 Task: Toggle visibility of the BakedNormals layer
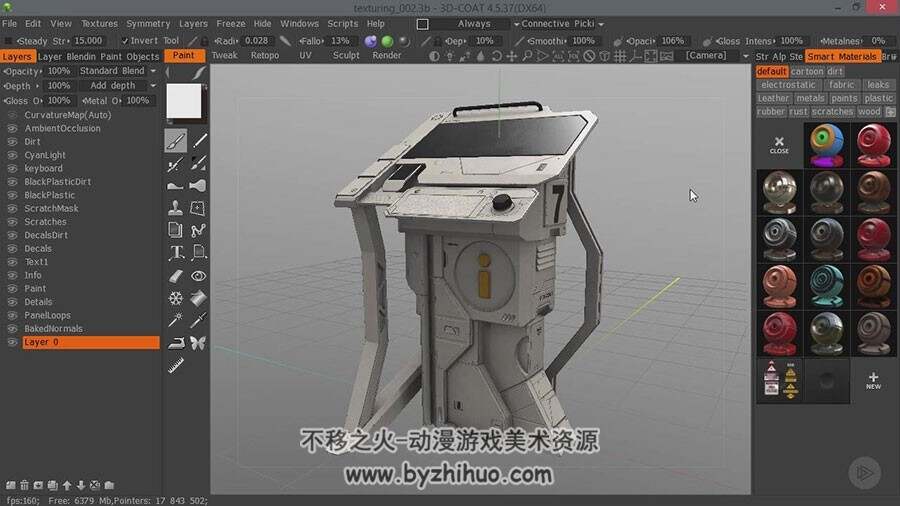coord(11,329)
